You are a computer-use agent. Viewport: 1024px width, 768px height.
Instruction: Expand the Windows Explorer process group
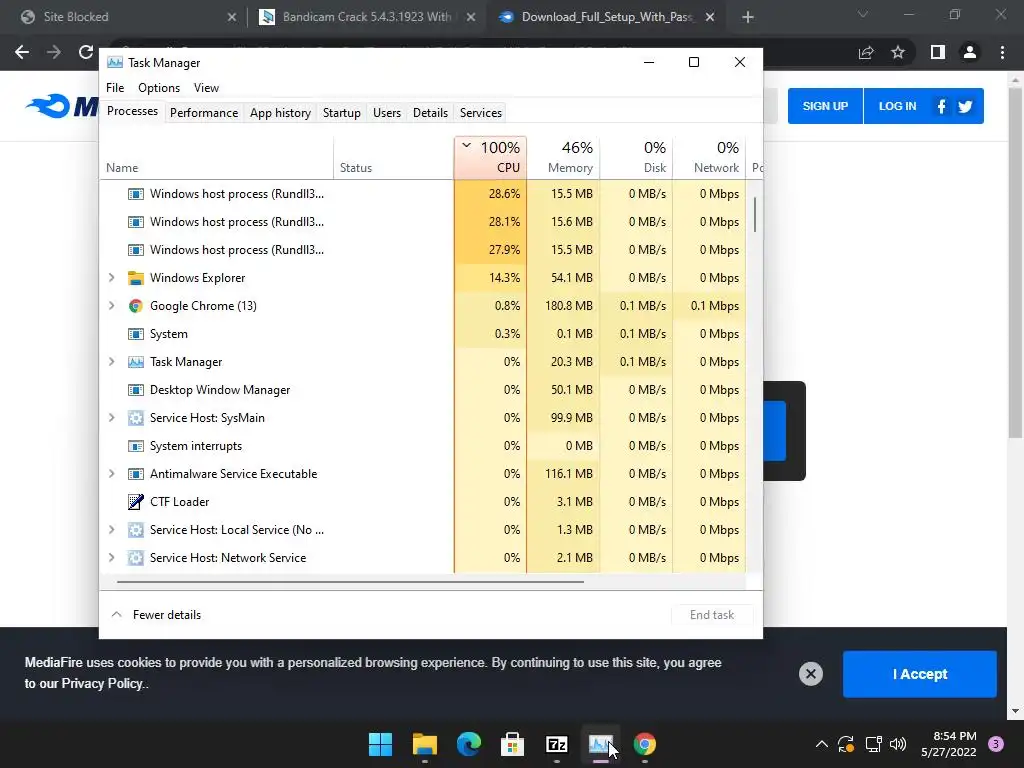tap(112, 278)
